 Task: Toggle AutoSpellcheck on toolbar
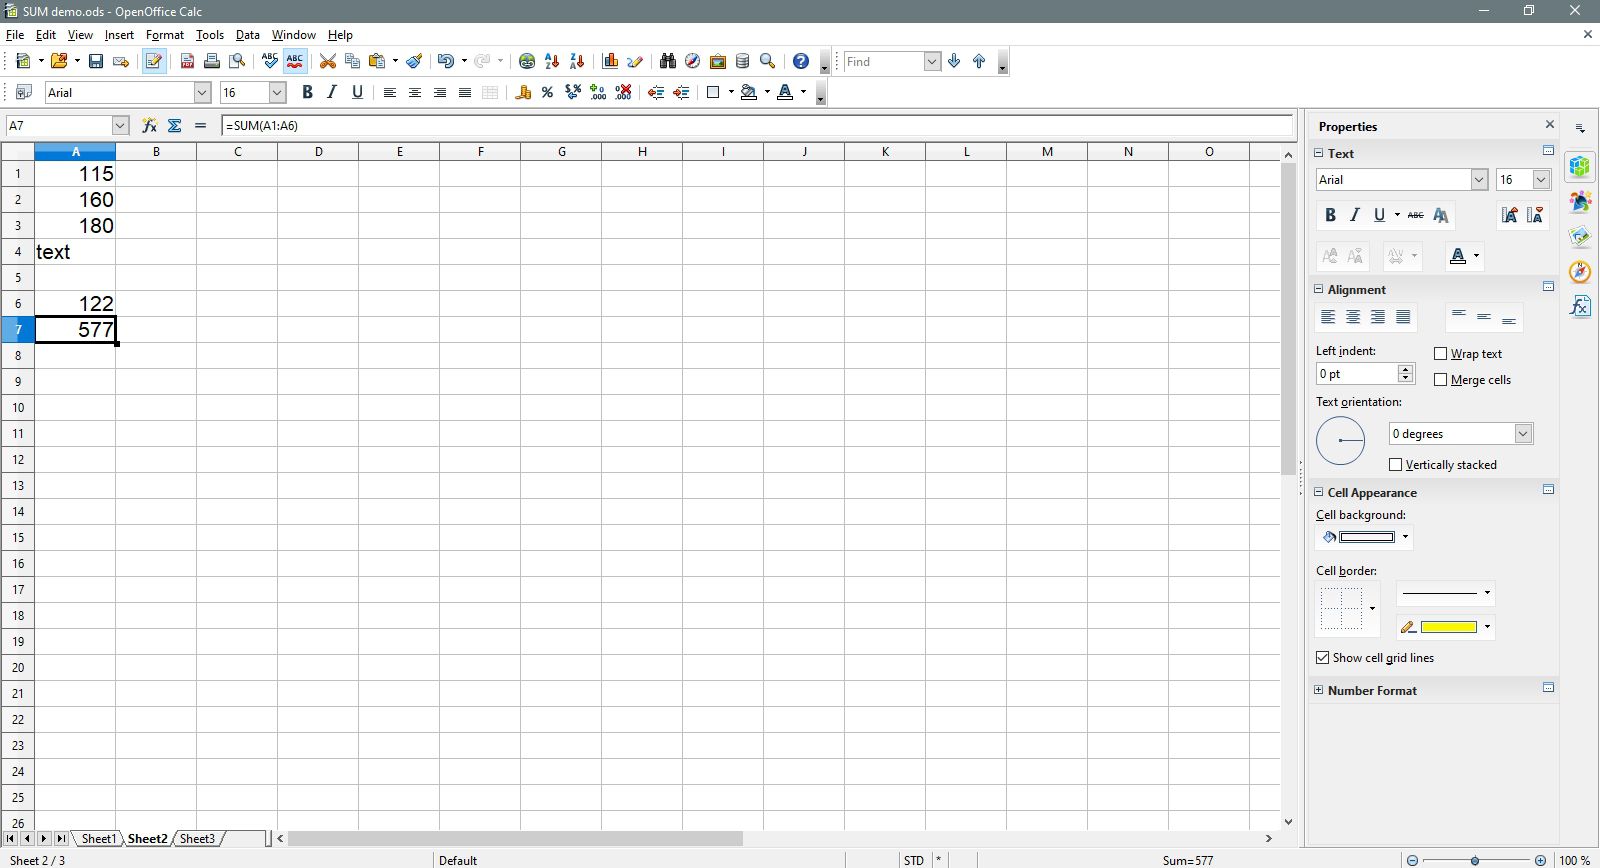295,62
